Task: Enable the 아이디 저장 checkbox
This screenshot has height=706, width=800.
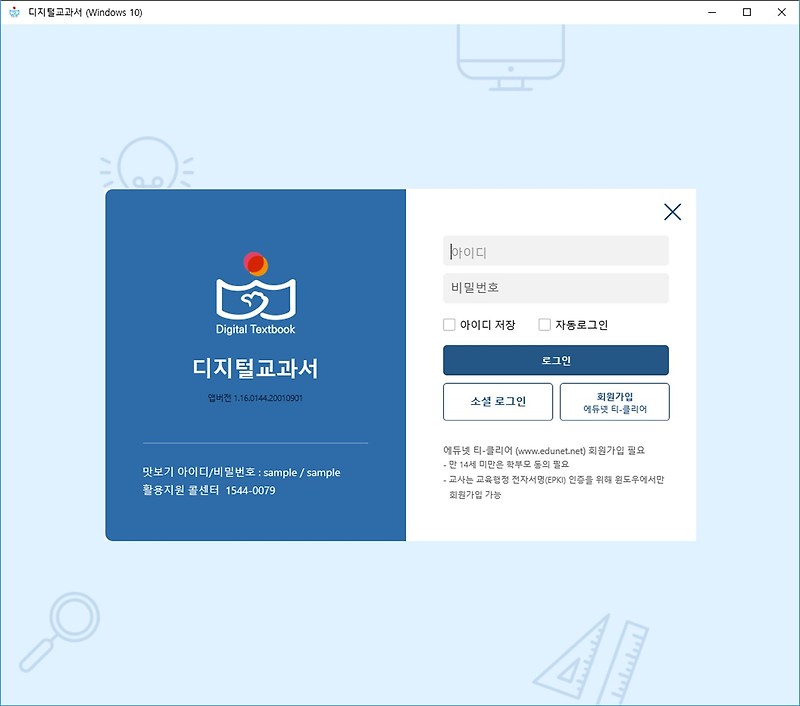Action: 449,325
